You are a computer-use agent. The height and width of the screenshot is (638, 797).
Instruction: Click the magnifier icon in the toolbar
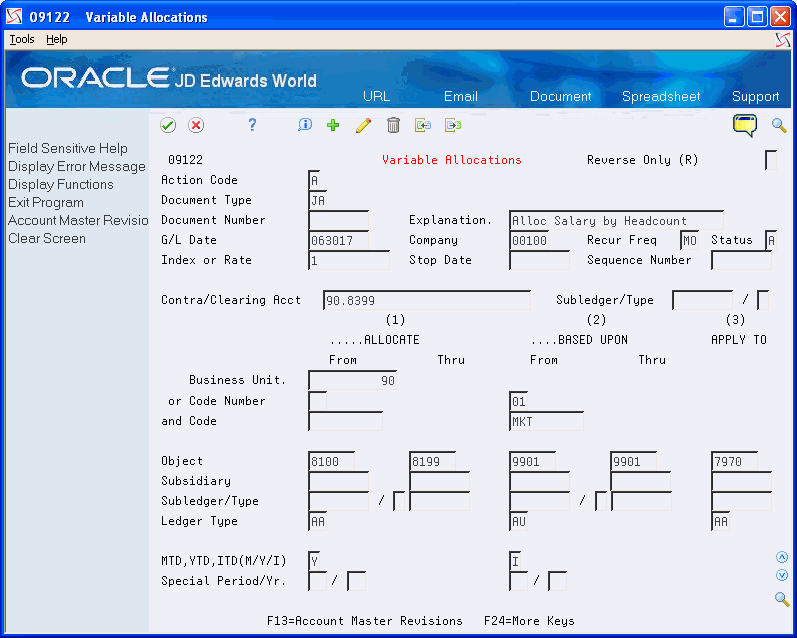click(779, 125)
